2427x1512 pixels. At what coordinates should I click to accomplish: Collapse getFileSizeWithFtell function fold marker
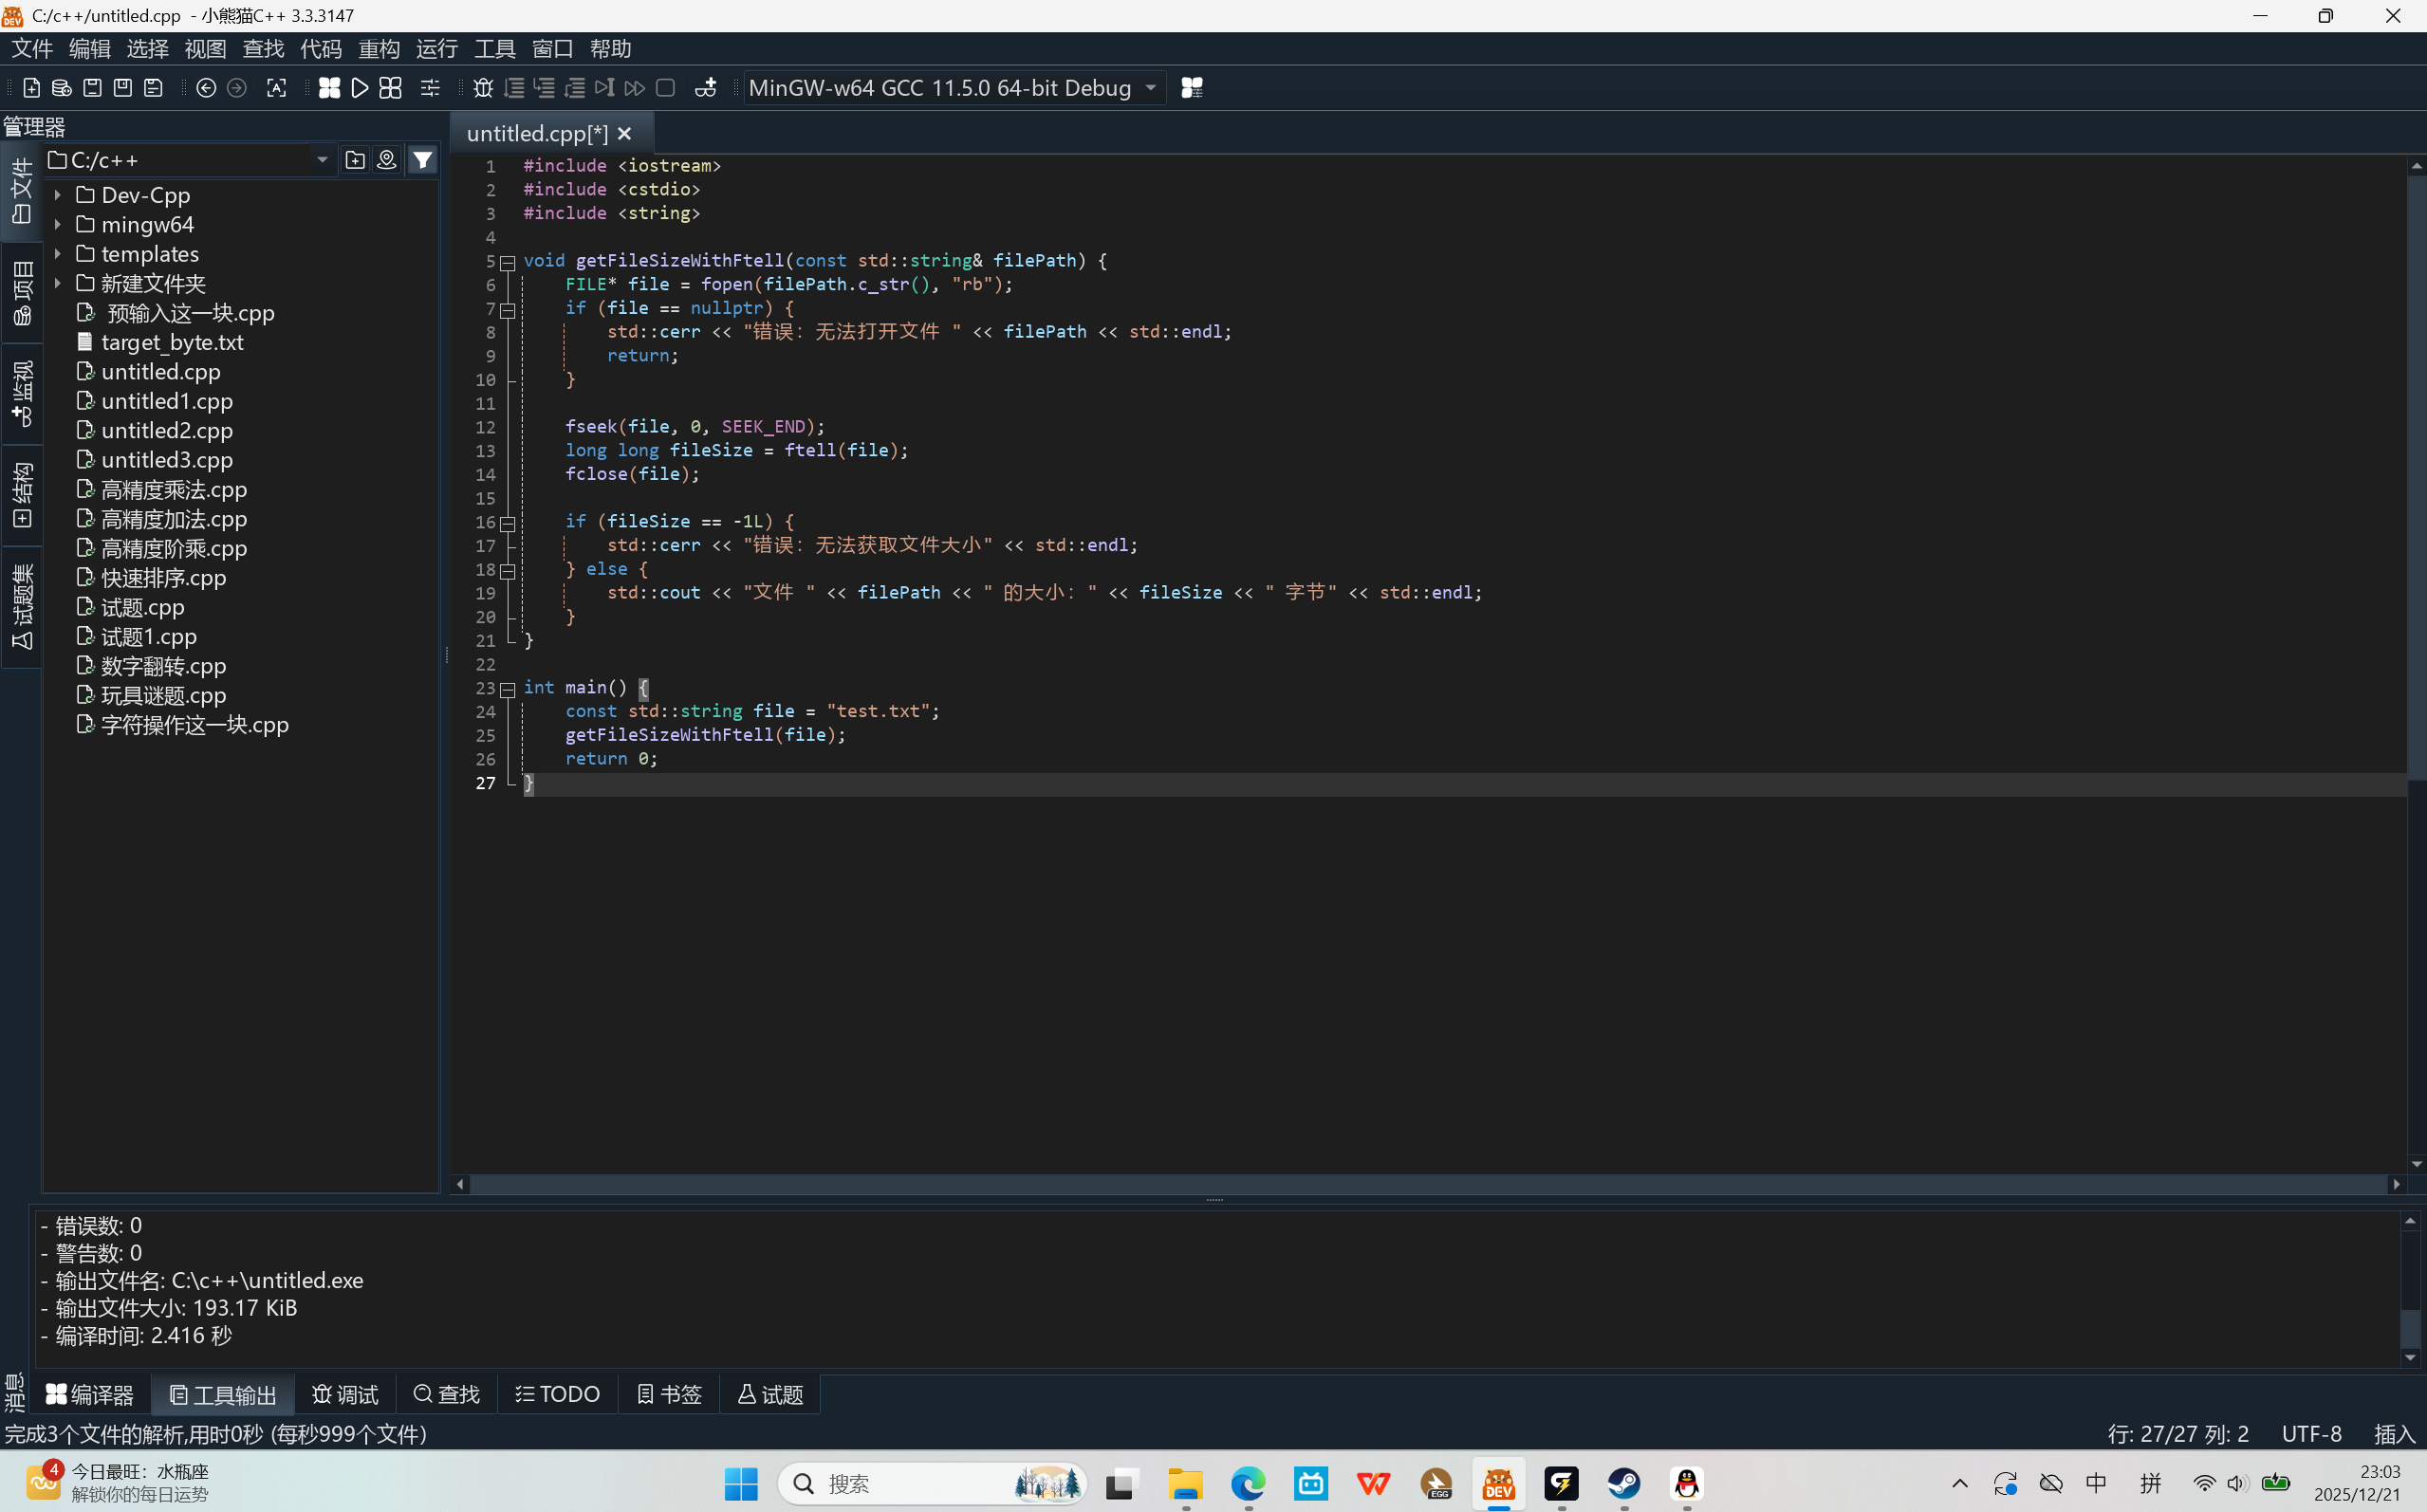(x=508, y=262)
